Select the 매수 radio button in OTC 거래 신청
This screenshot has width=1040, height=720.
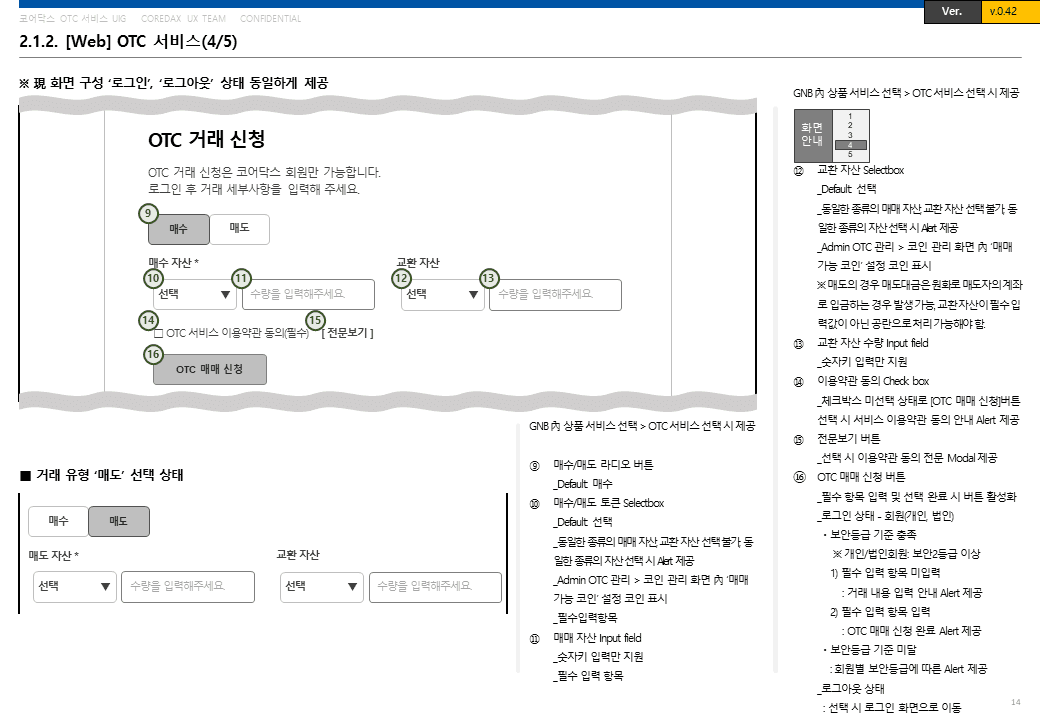click(178, 229)
